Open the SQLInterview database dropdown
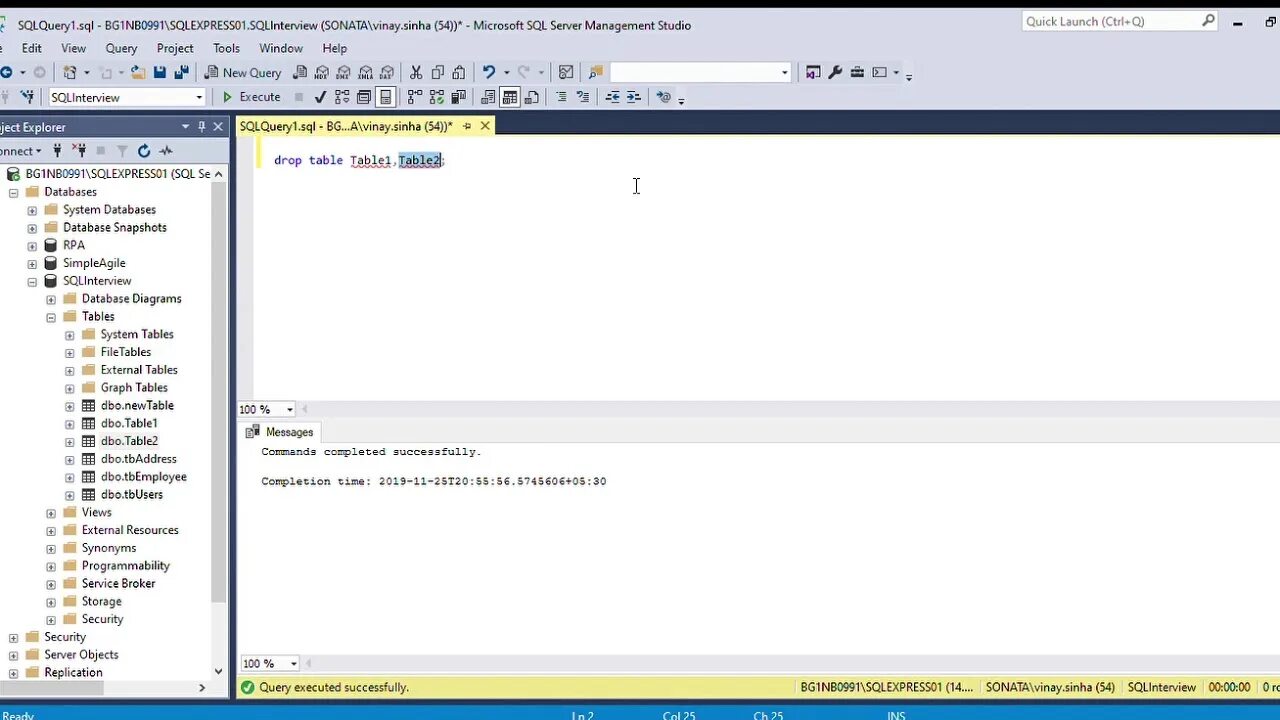The image size is (1280, 720). (199, 97)
